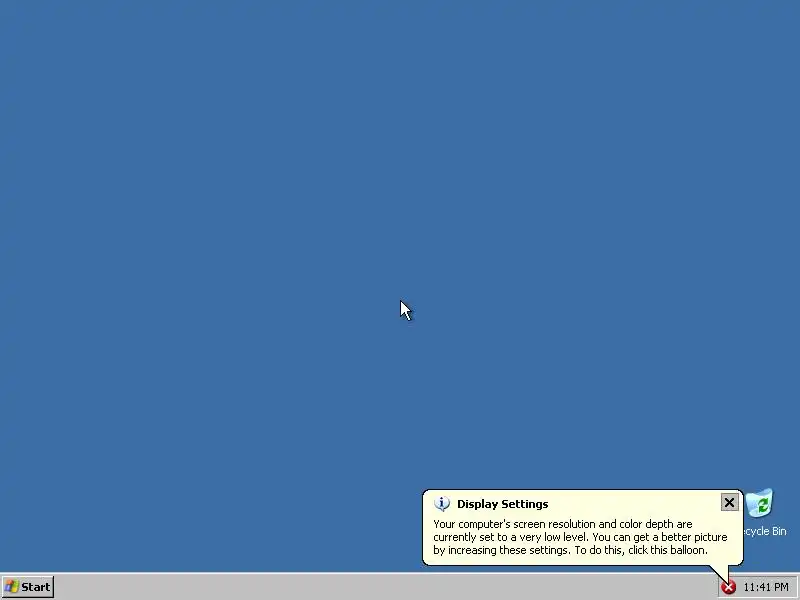Click the Display Settings balloon title

point(503,504)
